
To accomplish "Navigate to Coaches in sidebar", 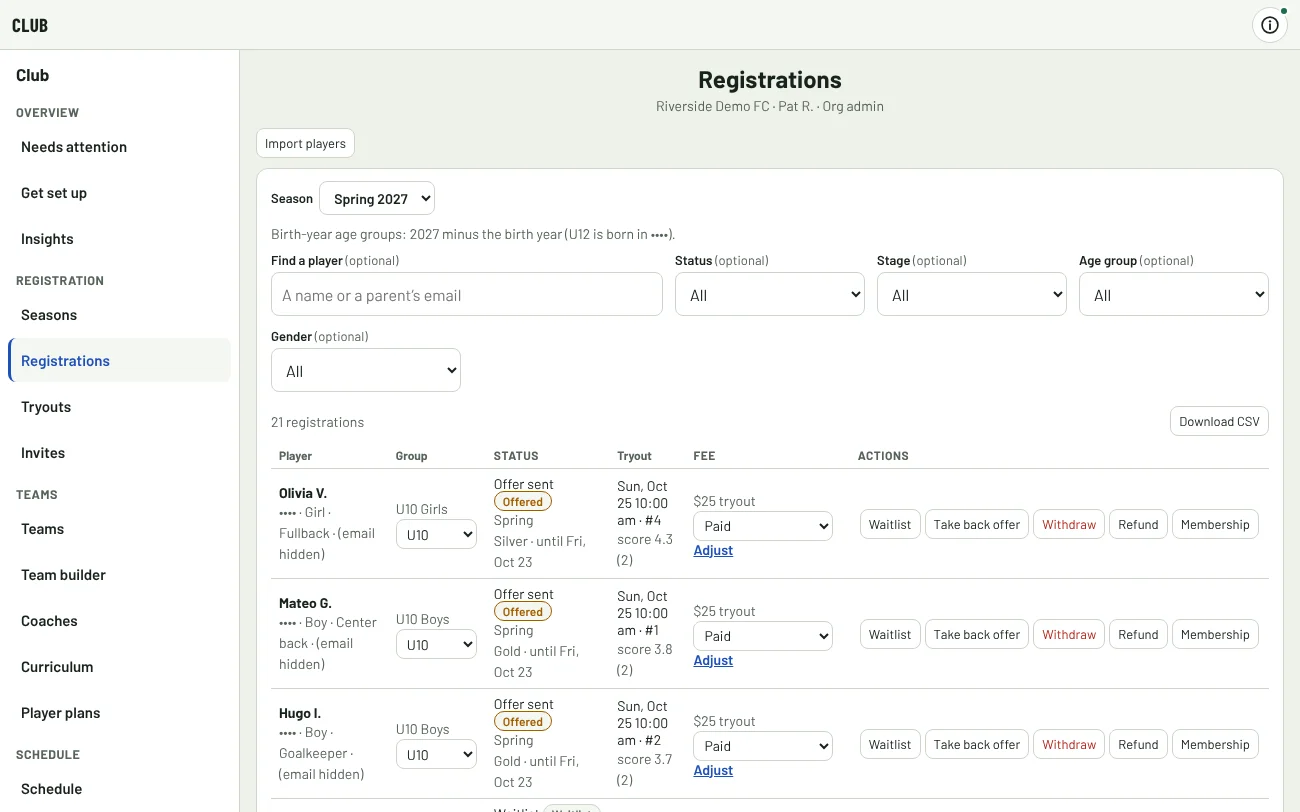I will (x=119, y=621).
